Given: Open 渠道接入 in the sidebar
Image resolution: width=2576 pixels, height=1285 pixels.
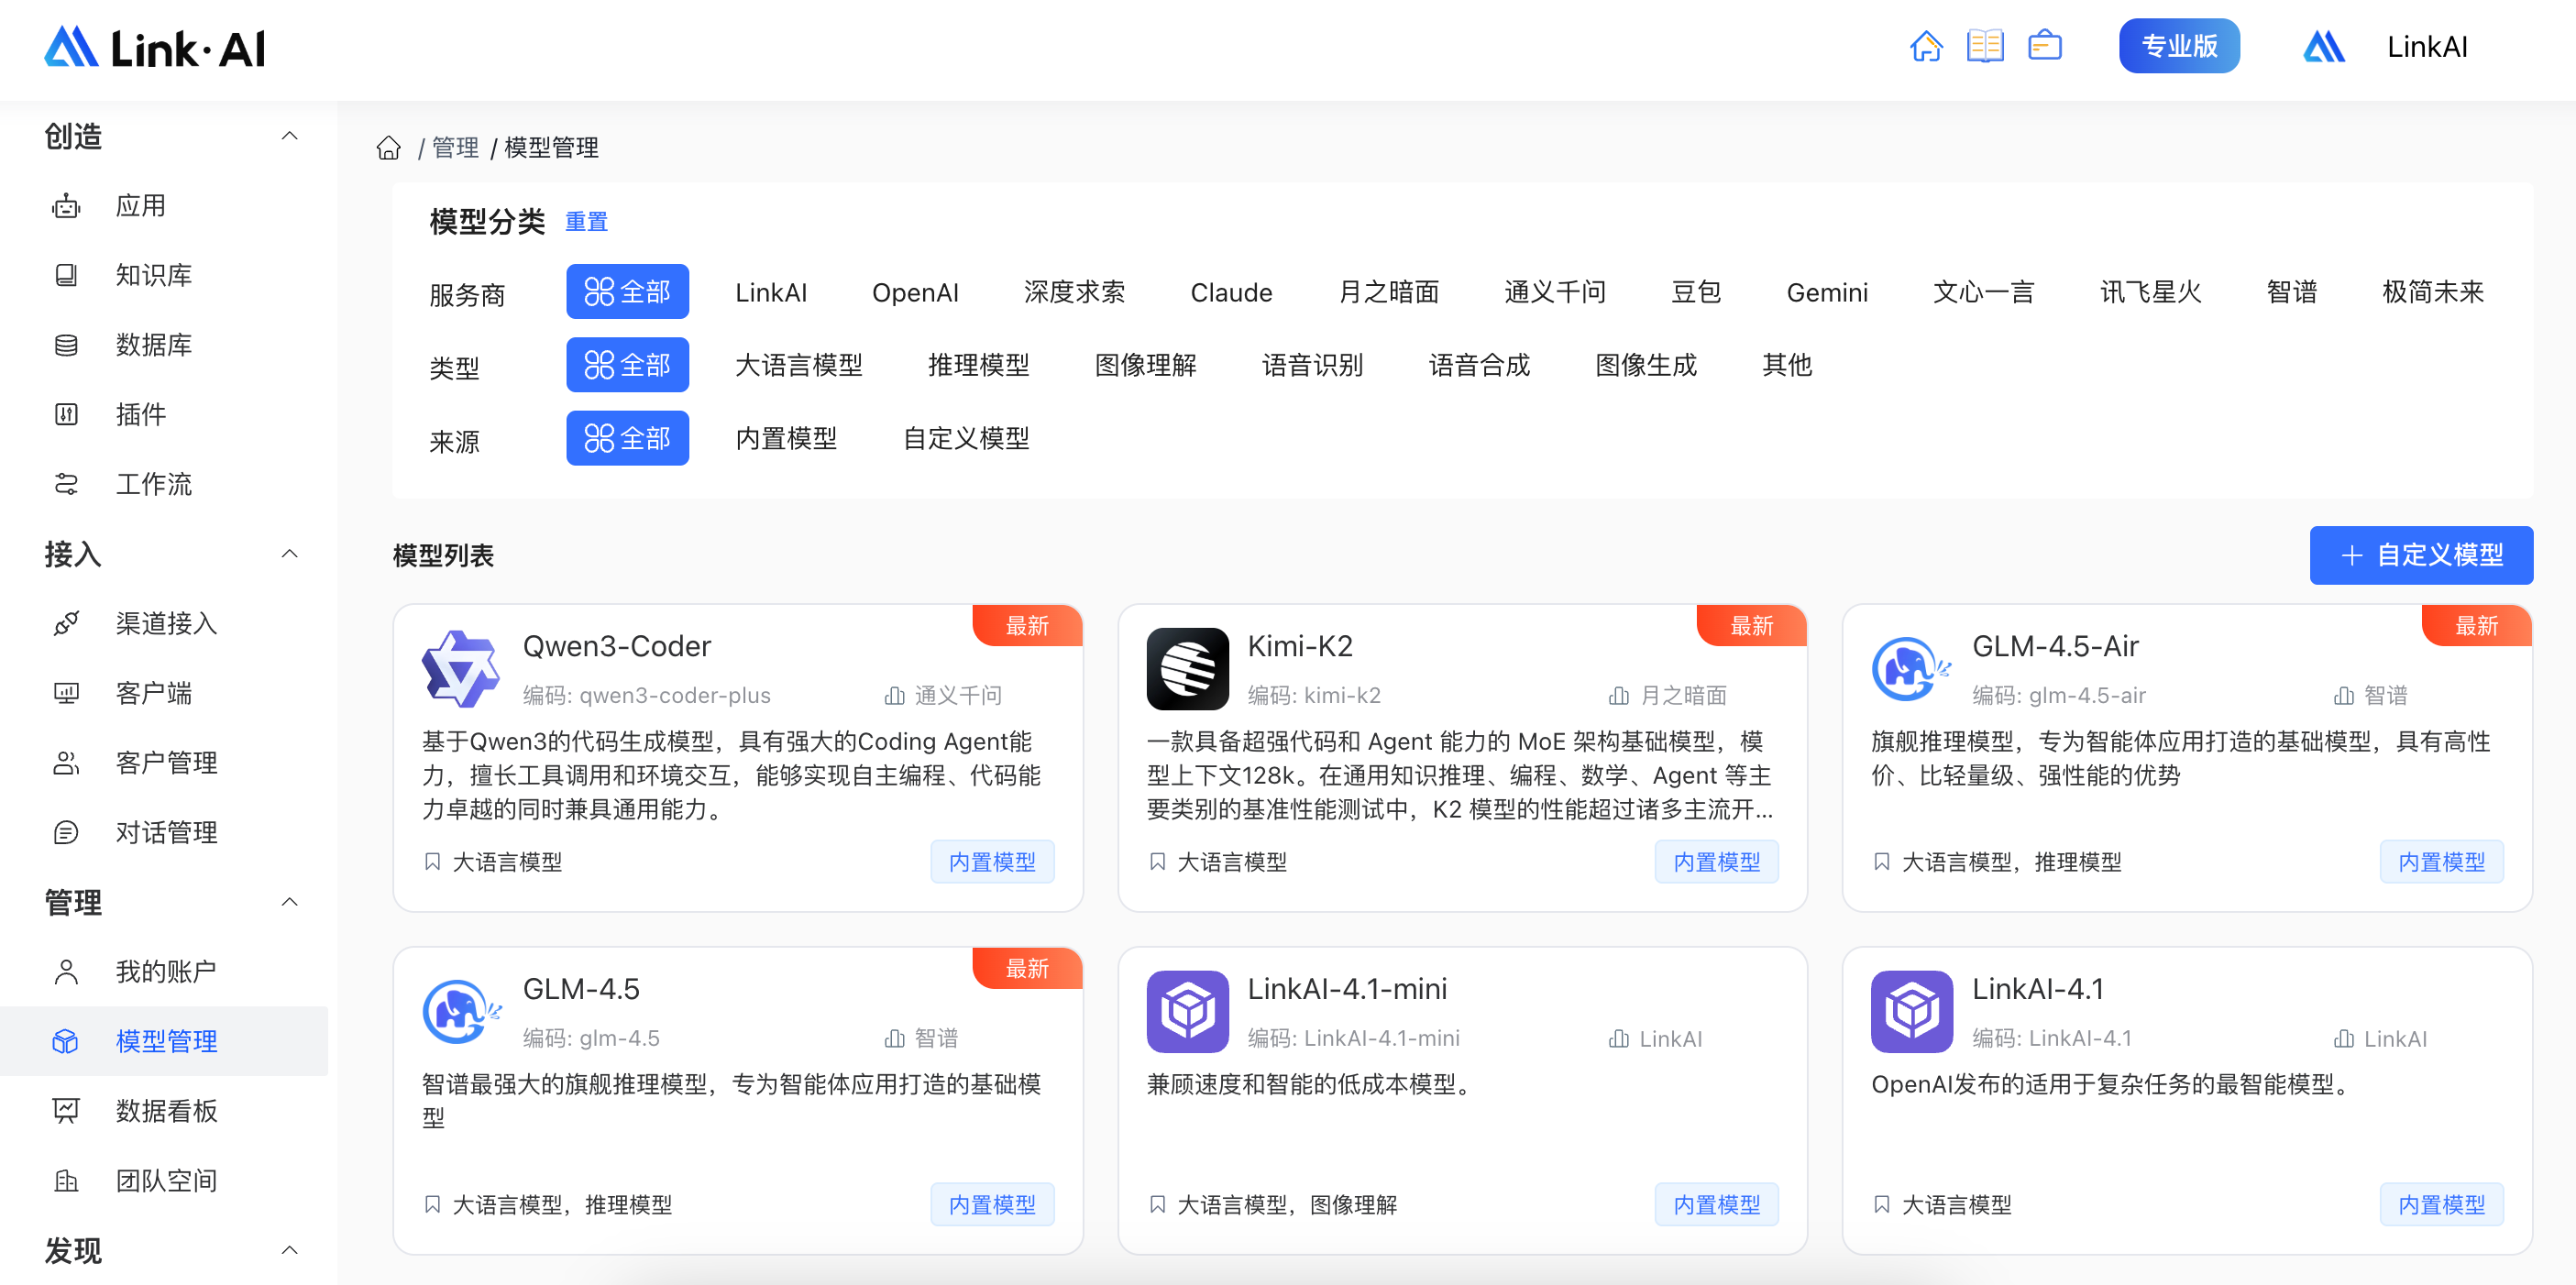Looking at the screenshot, I should 164,623.
